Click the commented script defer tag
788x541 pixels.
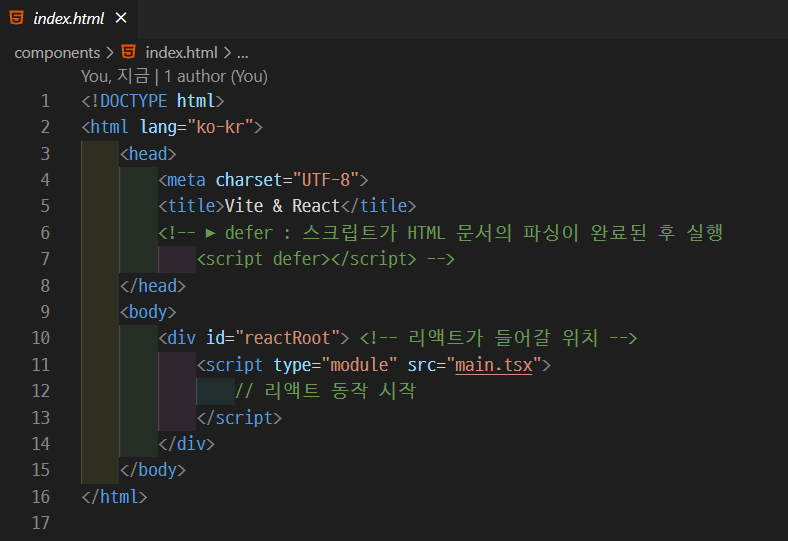pos(307,259)
